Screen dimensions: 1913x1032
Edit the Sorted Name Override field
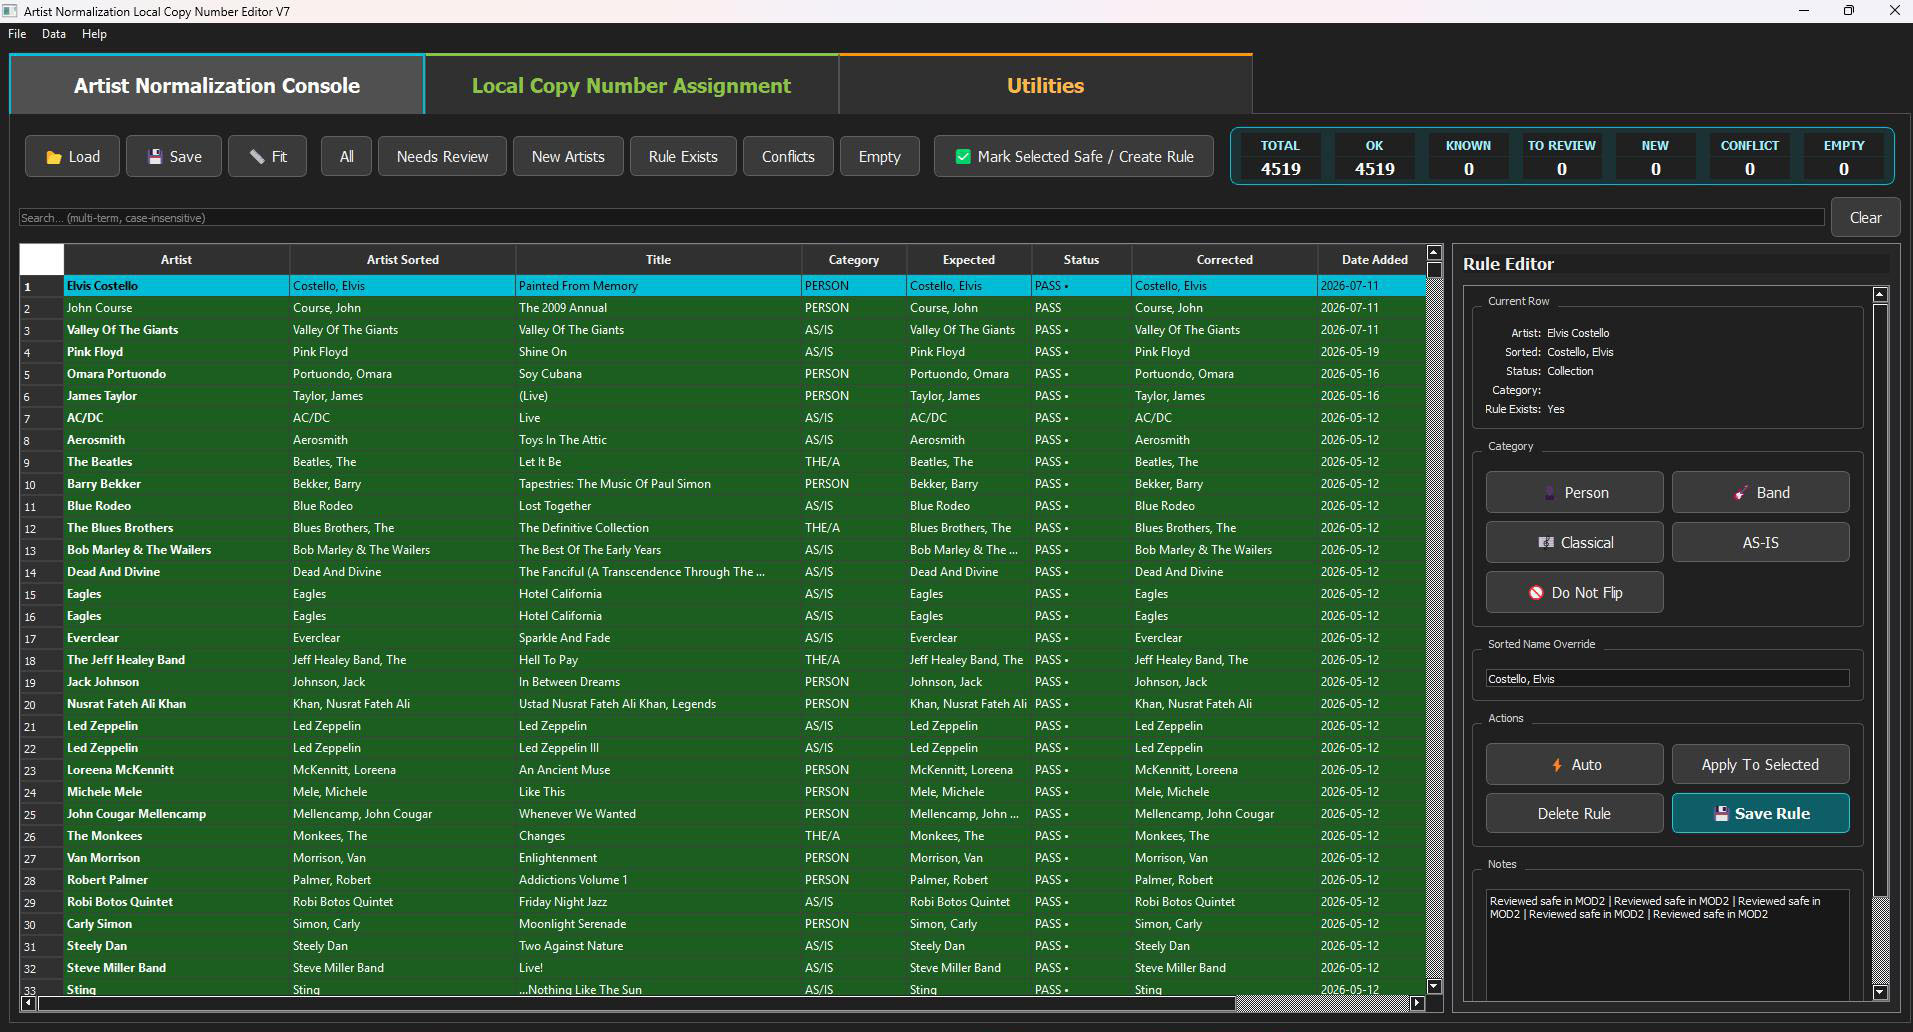coord(1667,679)
